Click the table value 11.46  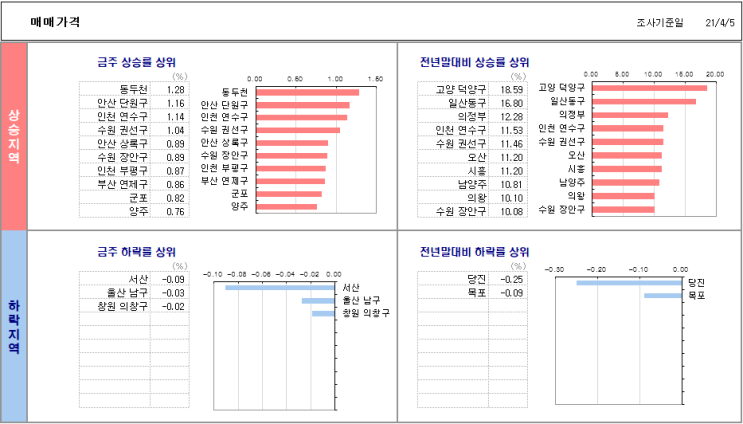512,144
